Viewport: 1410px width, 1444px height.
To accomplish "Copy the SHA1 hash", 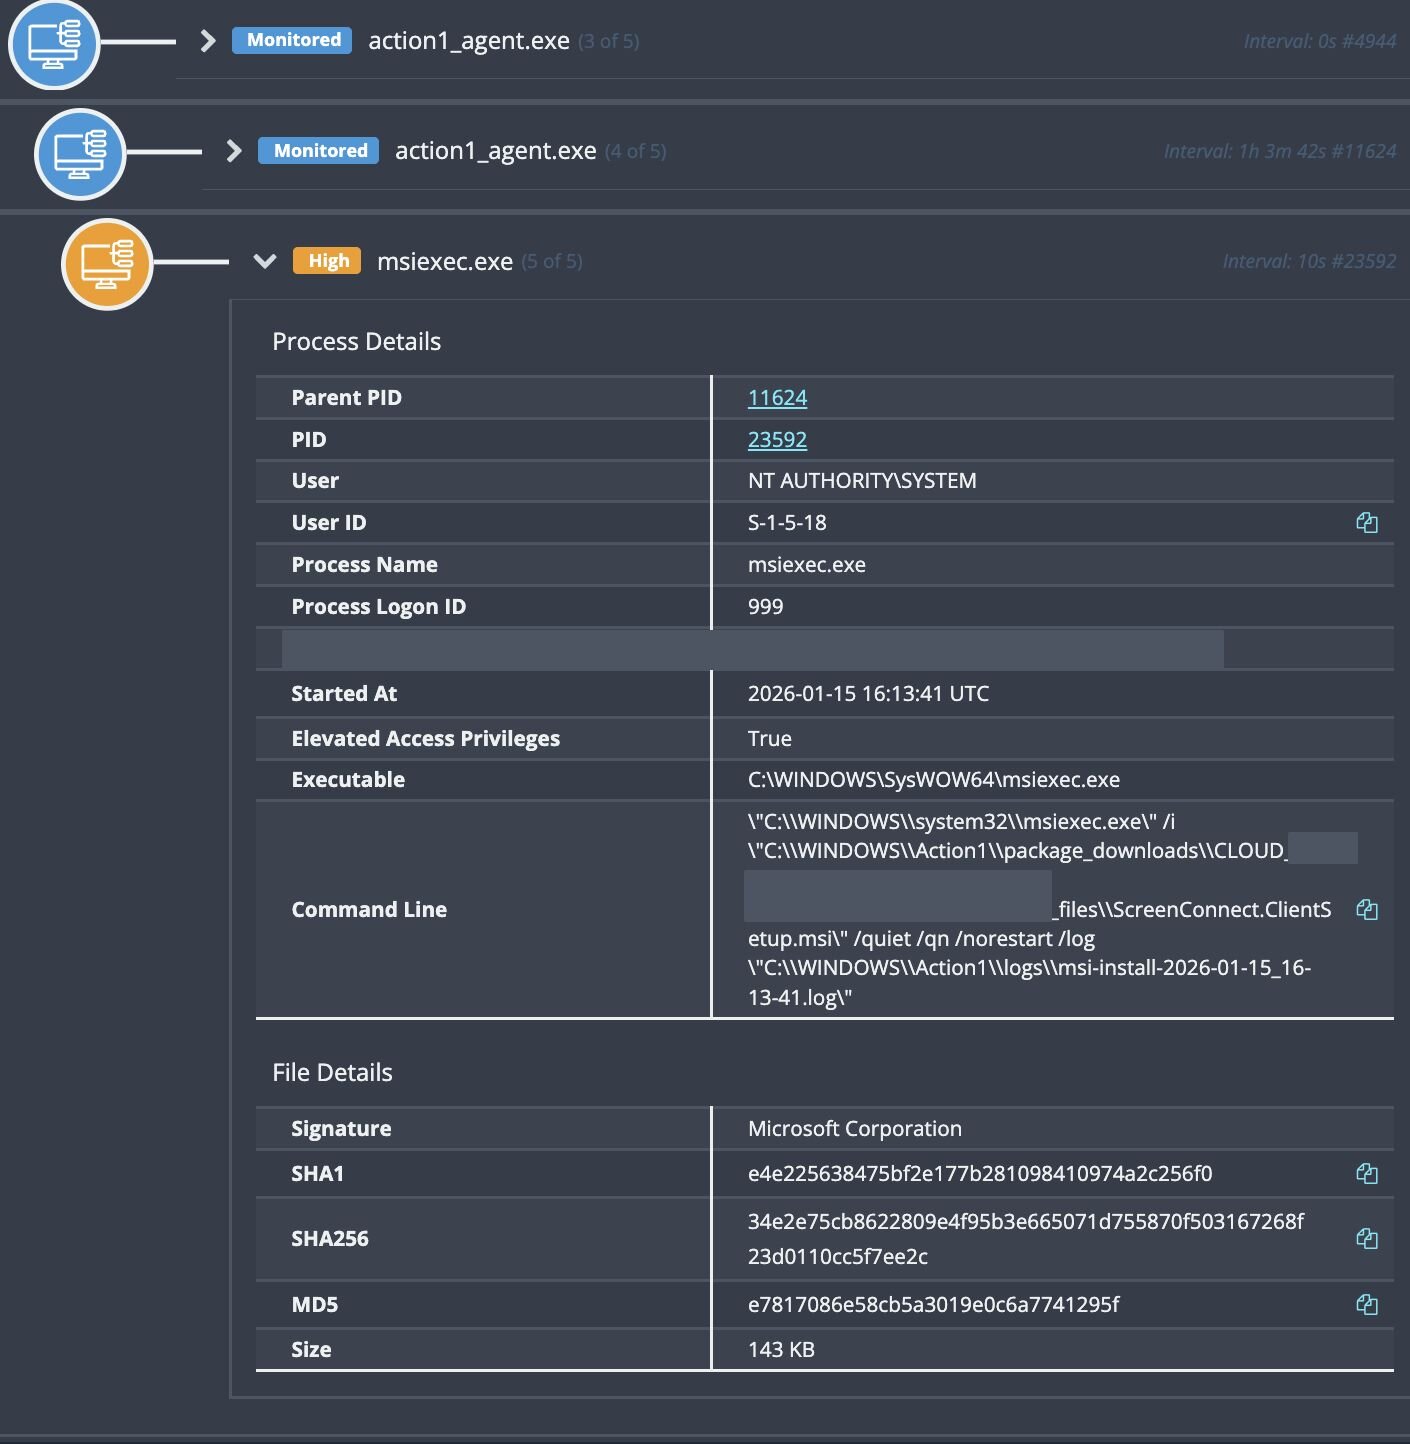I will click(1366, 1174).
